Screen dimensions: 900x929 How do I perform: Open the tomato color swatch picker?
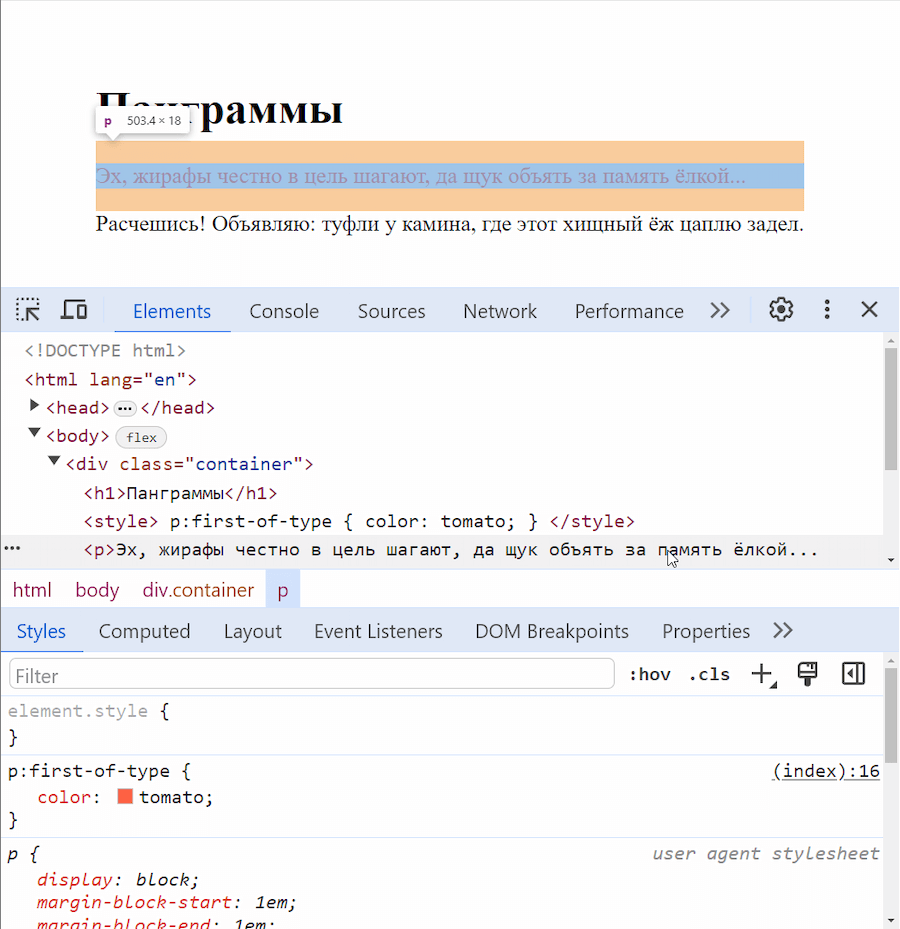(x=125, y=796)
